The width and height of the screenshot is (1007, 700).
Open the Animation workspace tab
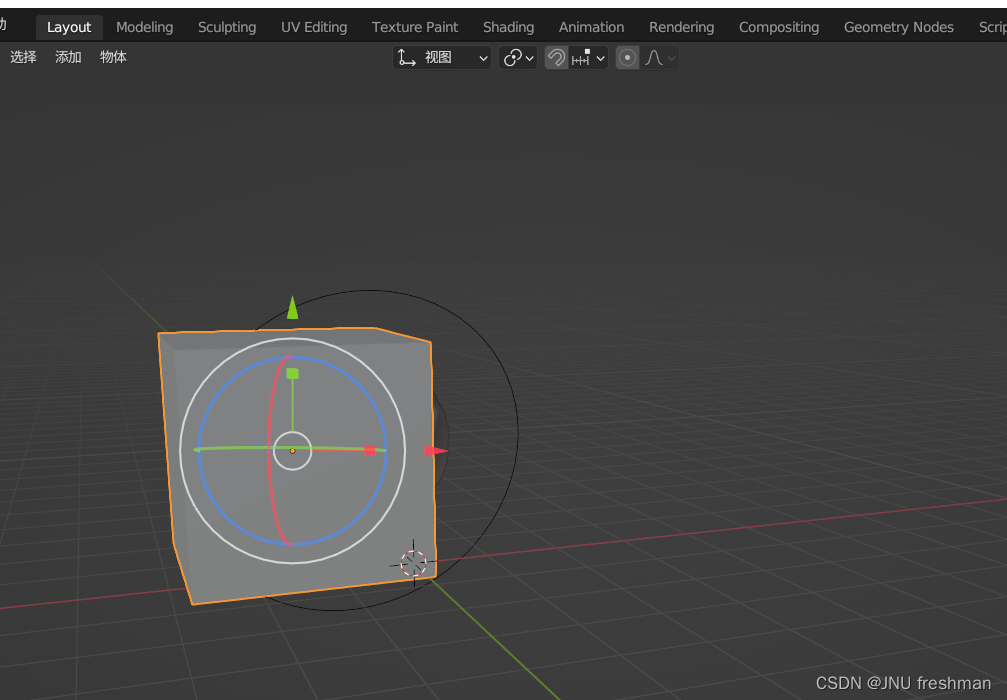pos(591,28)
